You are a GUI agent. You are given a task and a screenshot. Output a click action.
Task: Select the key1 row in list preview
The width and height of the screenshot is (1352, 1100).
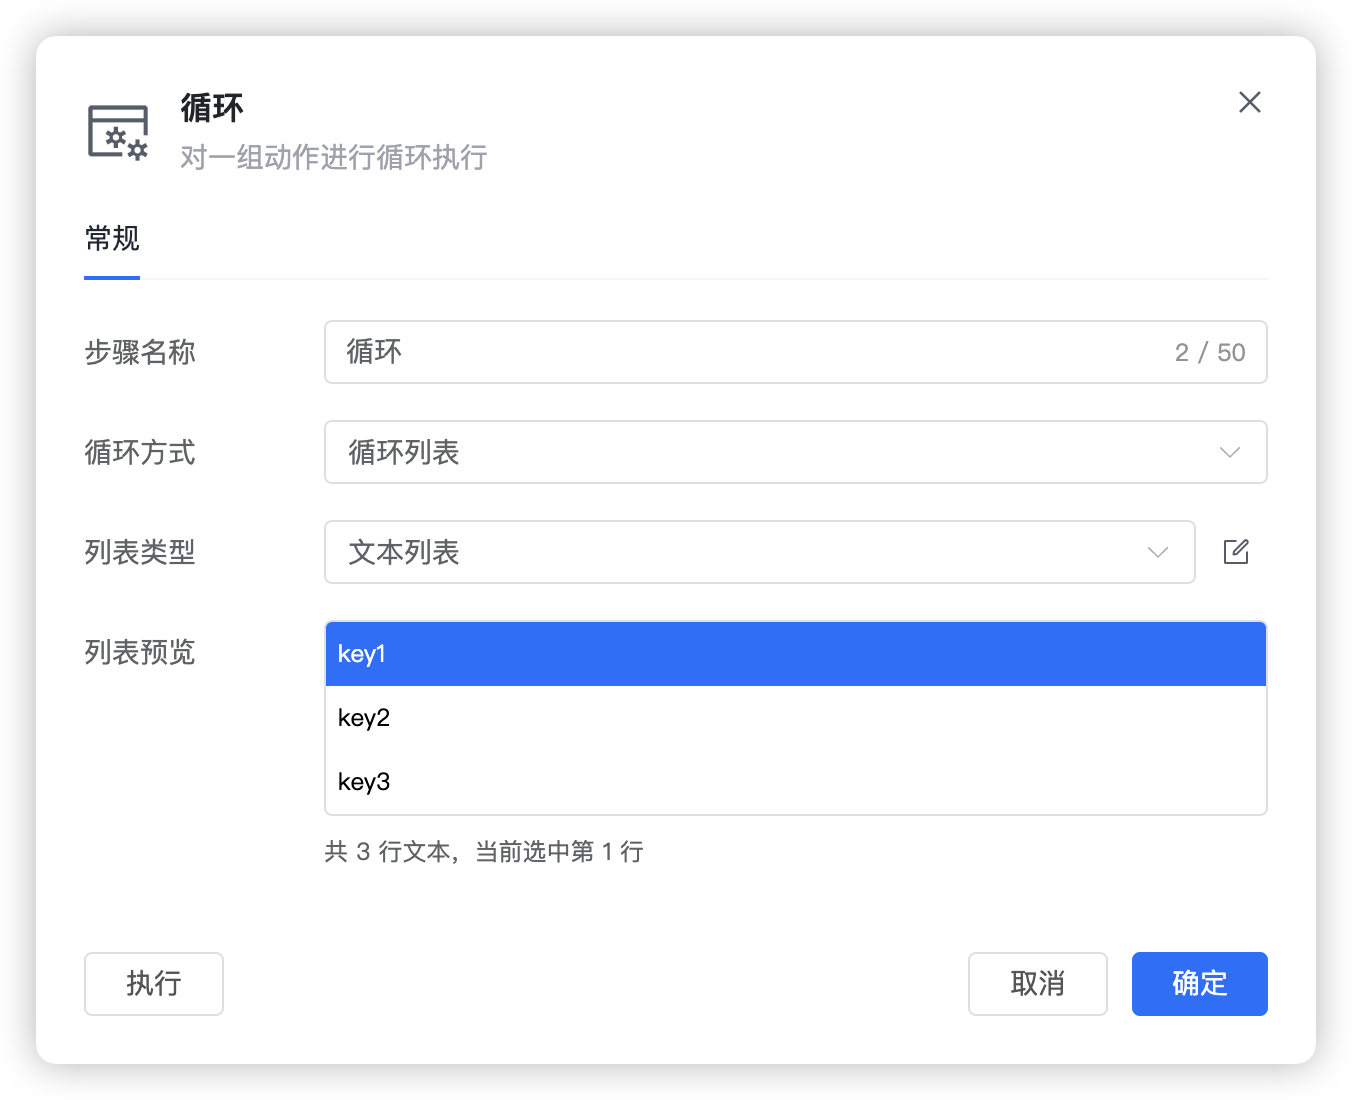[796, 654]
